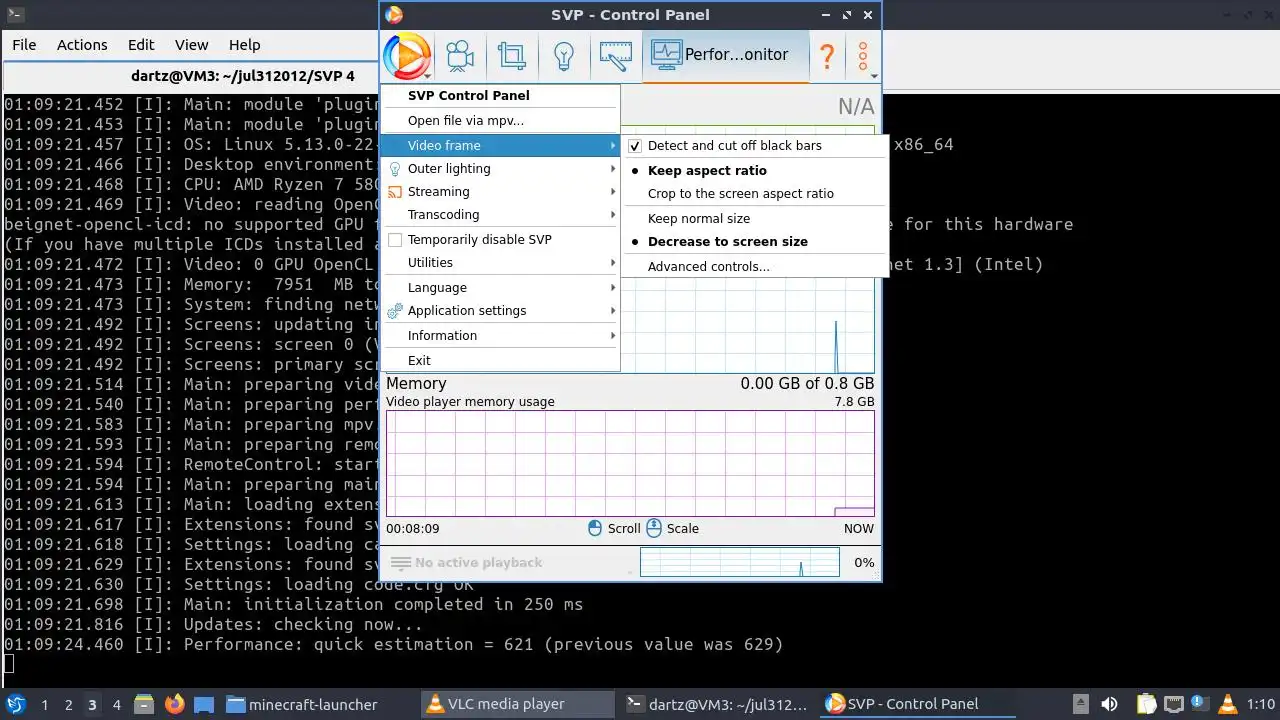Toggle Temporarily disable SVP checkbox
Viewport: 1280px width, 720px height.
click(x=395, y=239)
